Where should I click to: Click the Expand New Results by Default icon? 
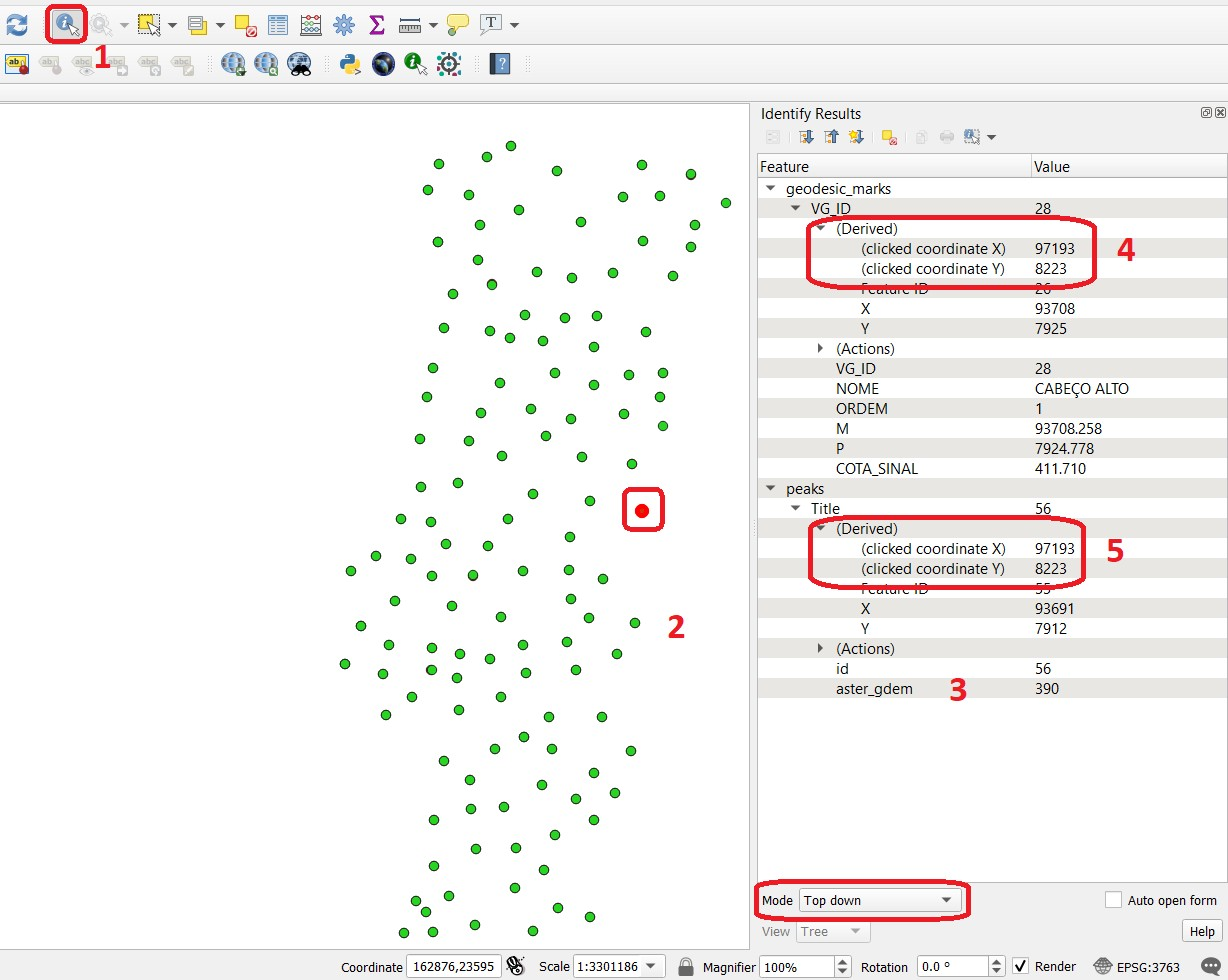pos(856,137)
